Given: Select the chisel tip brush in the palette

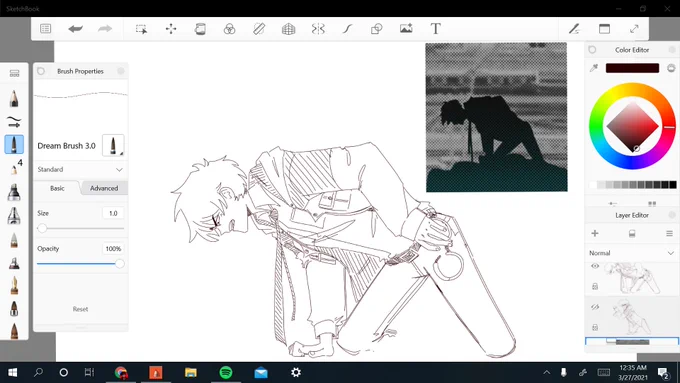Looking at the screenshot, I should point(14,216).
